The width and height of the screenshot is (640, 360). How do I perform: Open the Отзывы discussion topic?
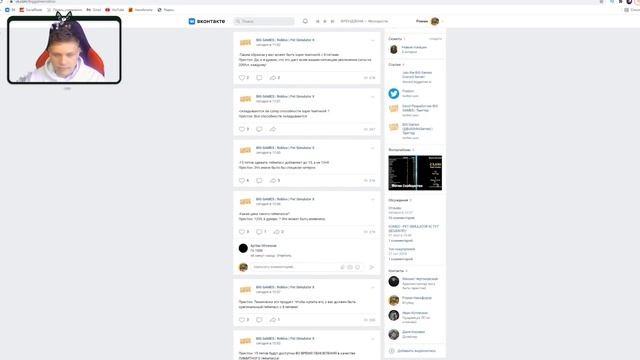395,208
